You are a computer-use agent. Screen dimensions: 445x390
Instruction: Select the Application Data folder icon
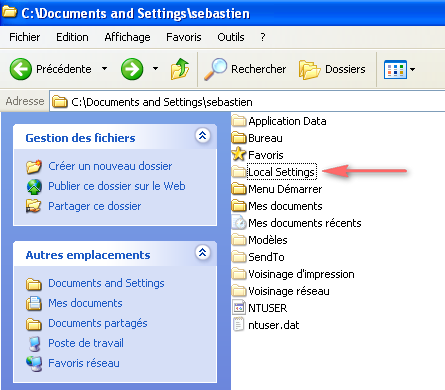click(x=239, y=121)
